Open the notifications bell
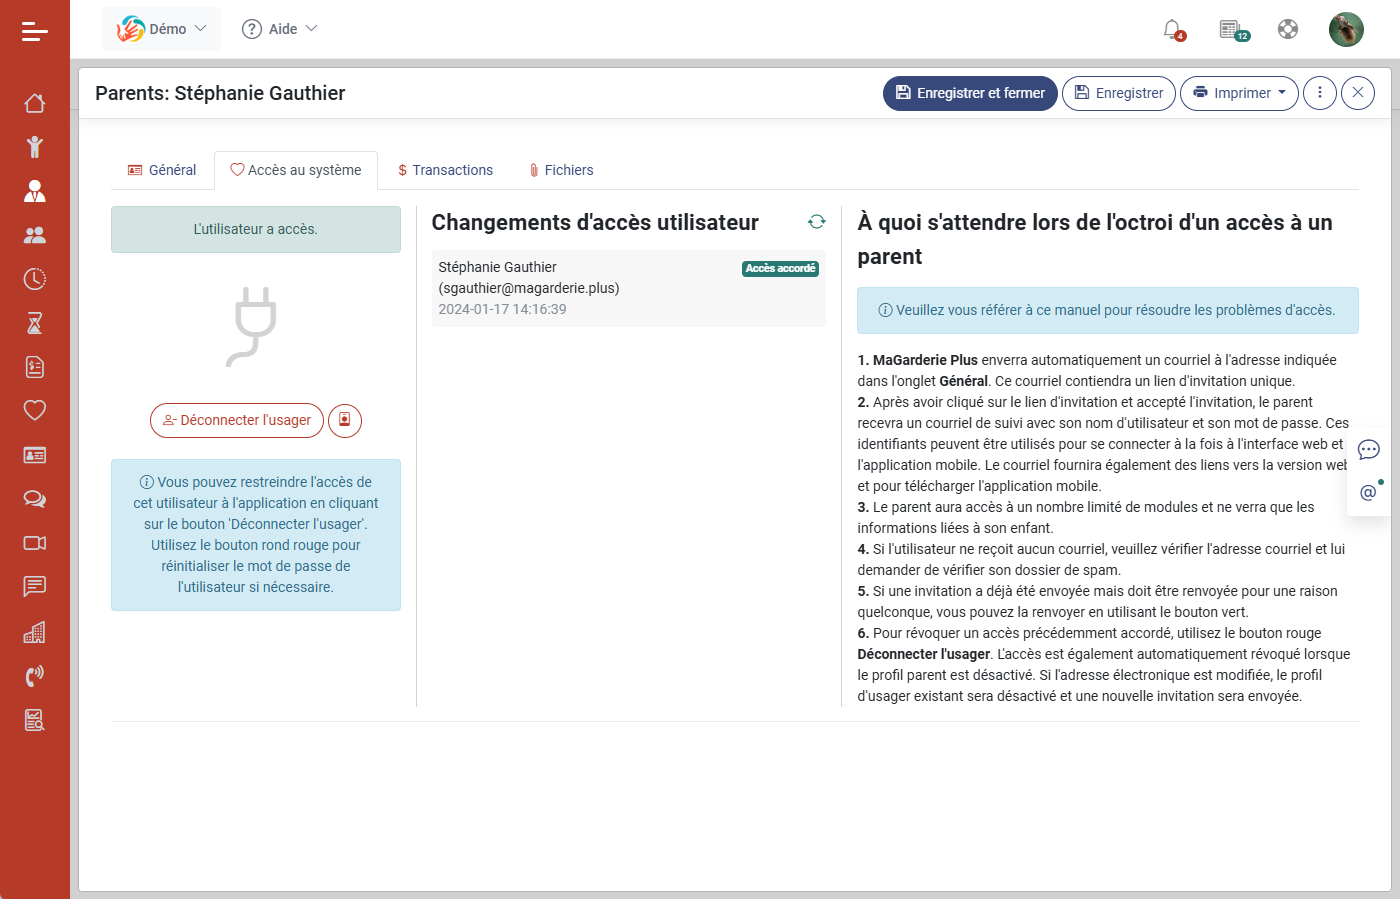The width and height of the screenshot is (1400, 899). 1173,30
